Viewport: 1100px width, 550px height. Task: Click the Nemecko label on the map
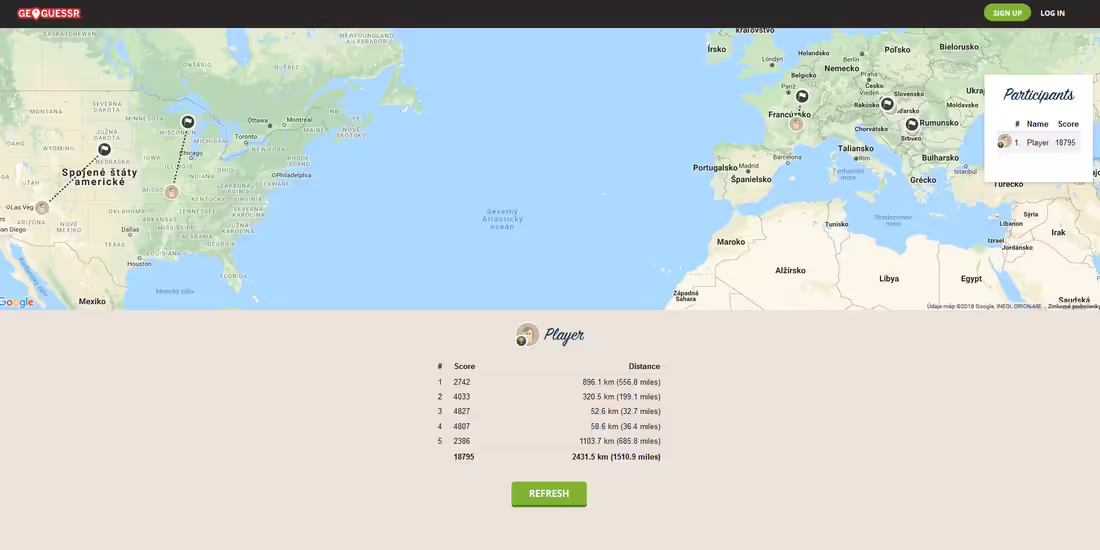point(842,68)
